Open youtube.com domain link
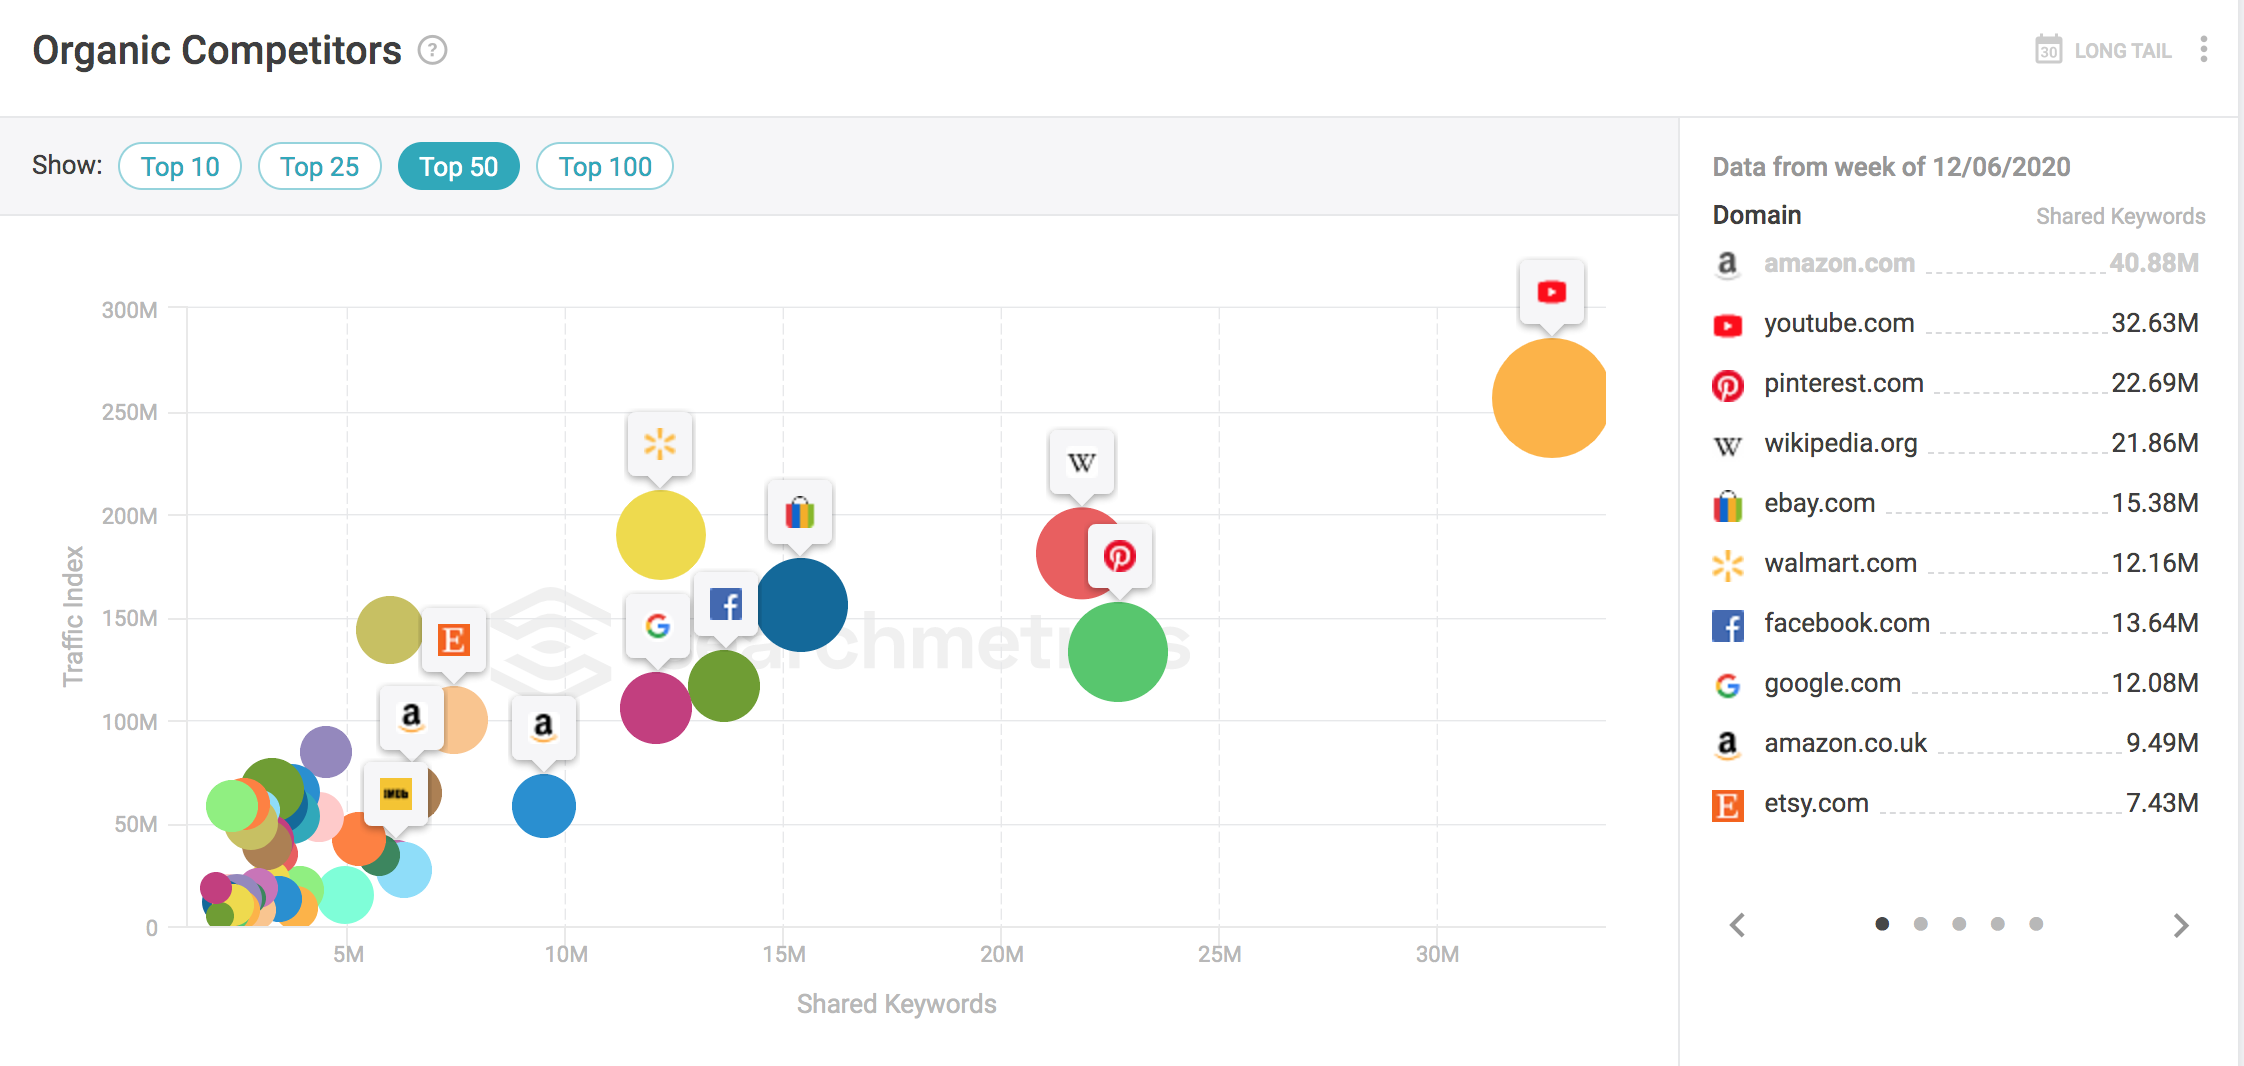Screen dimensions: 2244x1066 pyautogui.click(x=1839, y=323)
